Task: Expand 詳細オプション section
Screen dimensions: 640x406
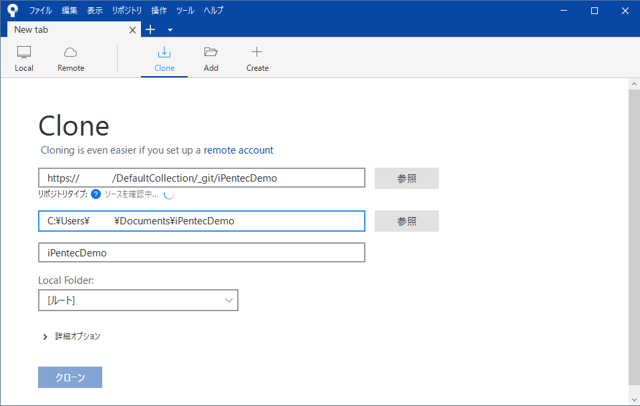Action: pos(71,336)
